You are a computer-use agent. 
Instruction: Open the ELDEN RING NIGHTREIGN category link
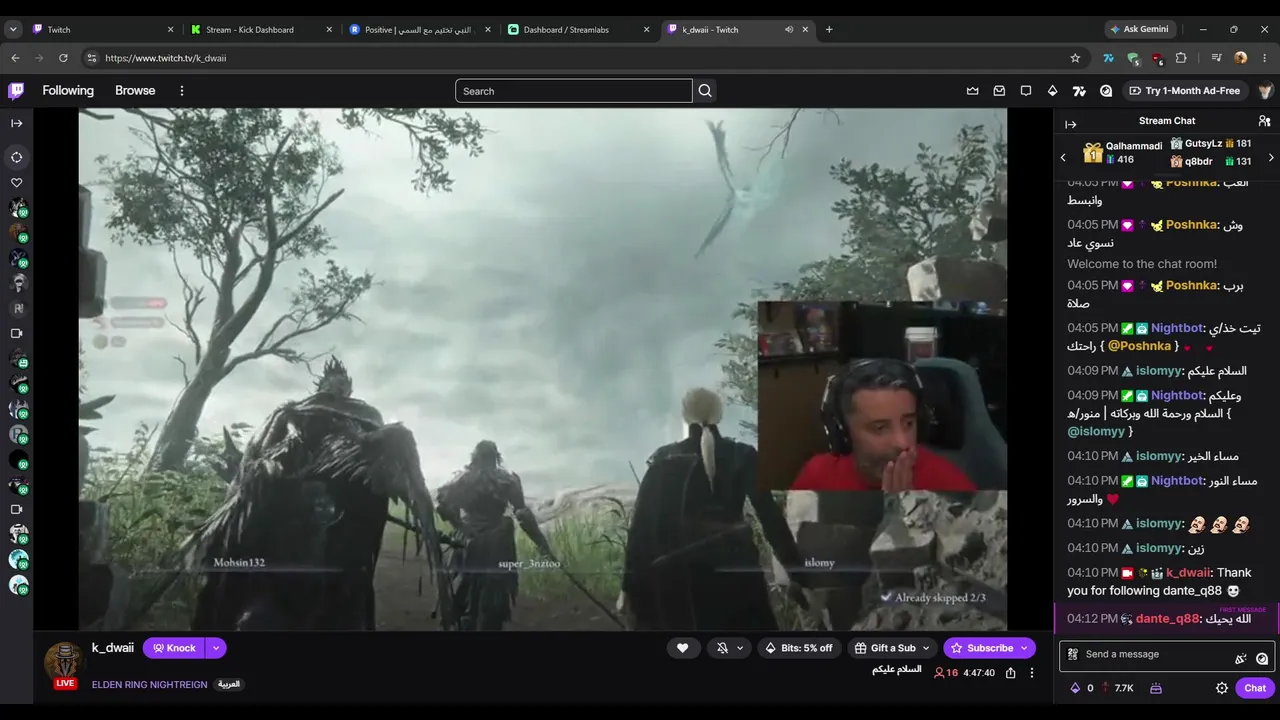click(x=149, y=685)
